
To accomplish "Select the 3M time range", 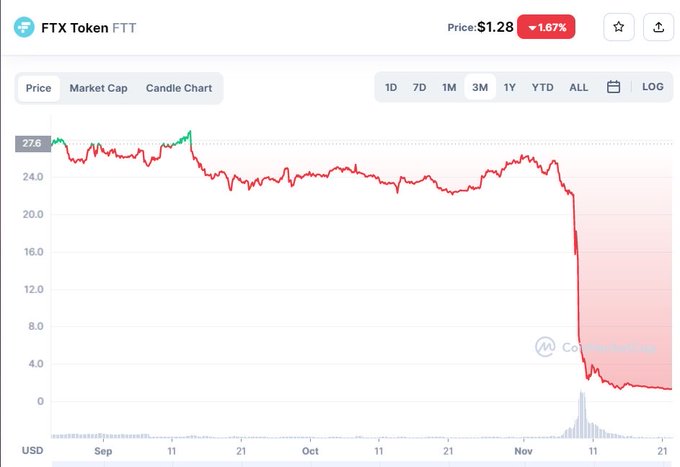I will pyautogui.click(x=480, y=87).
